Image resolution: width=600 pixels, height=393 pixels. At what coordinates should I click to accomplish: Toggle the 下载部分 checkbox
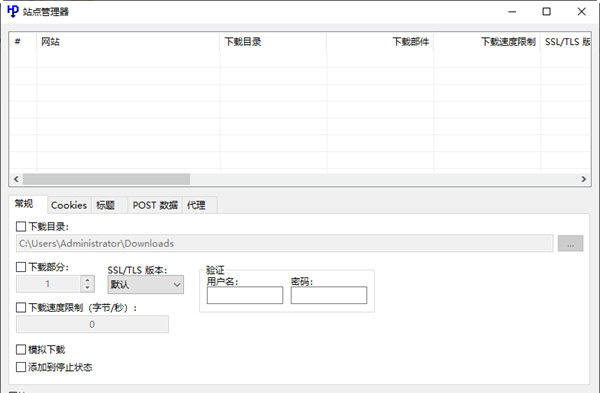point(21,267)
